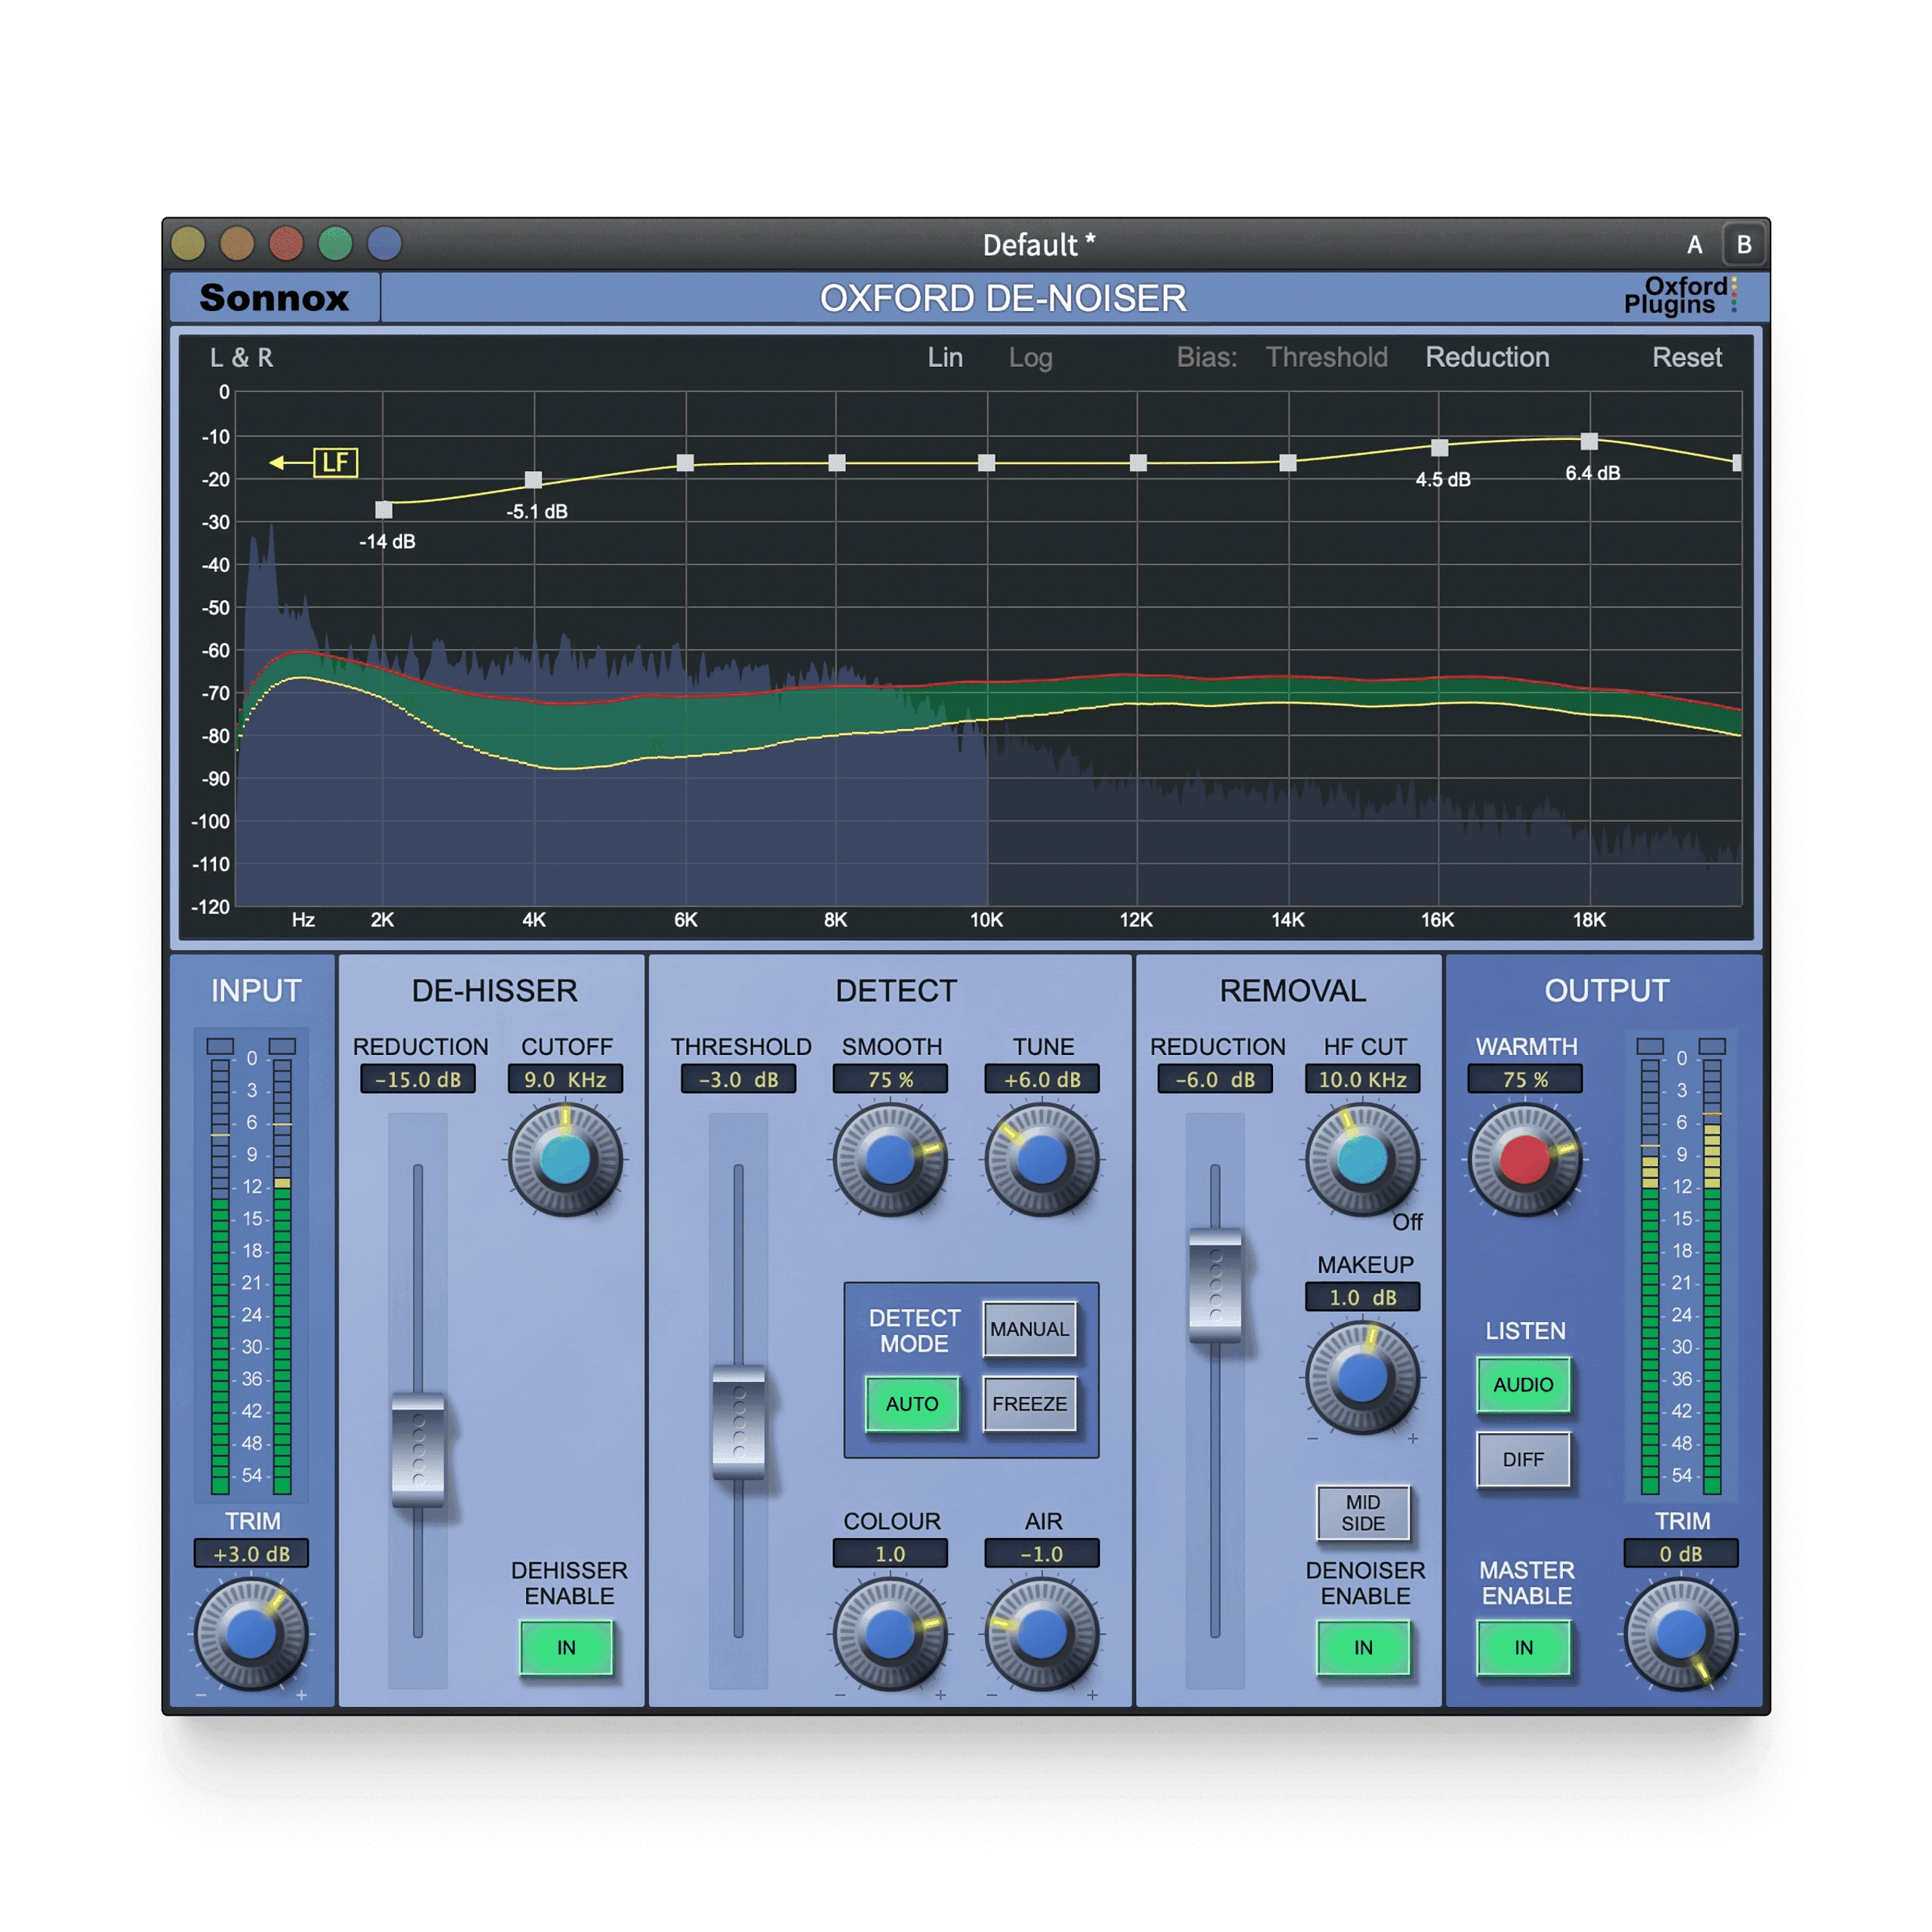The height and width of the screenshot is (1932, 1932).
Task: Select the 6.4 dB bias curve node
Action: [x=1589, y=441]
